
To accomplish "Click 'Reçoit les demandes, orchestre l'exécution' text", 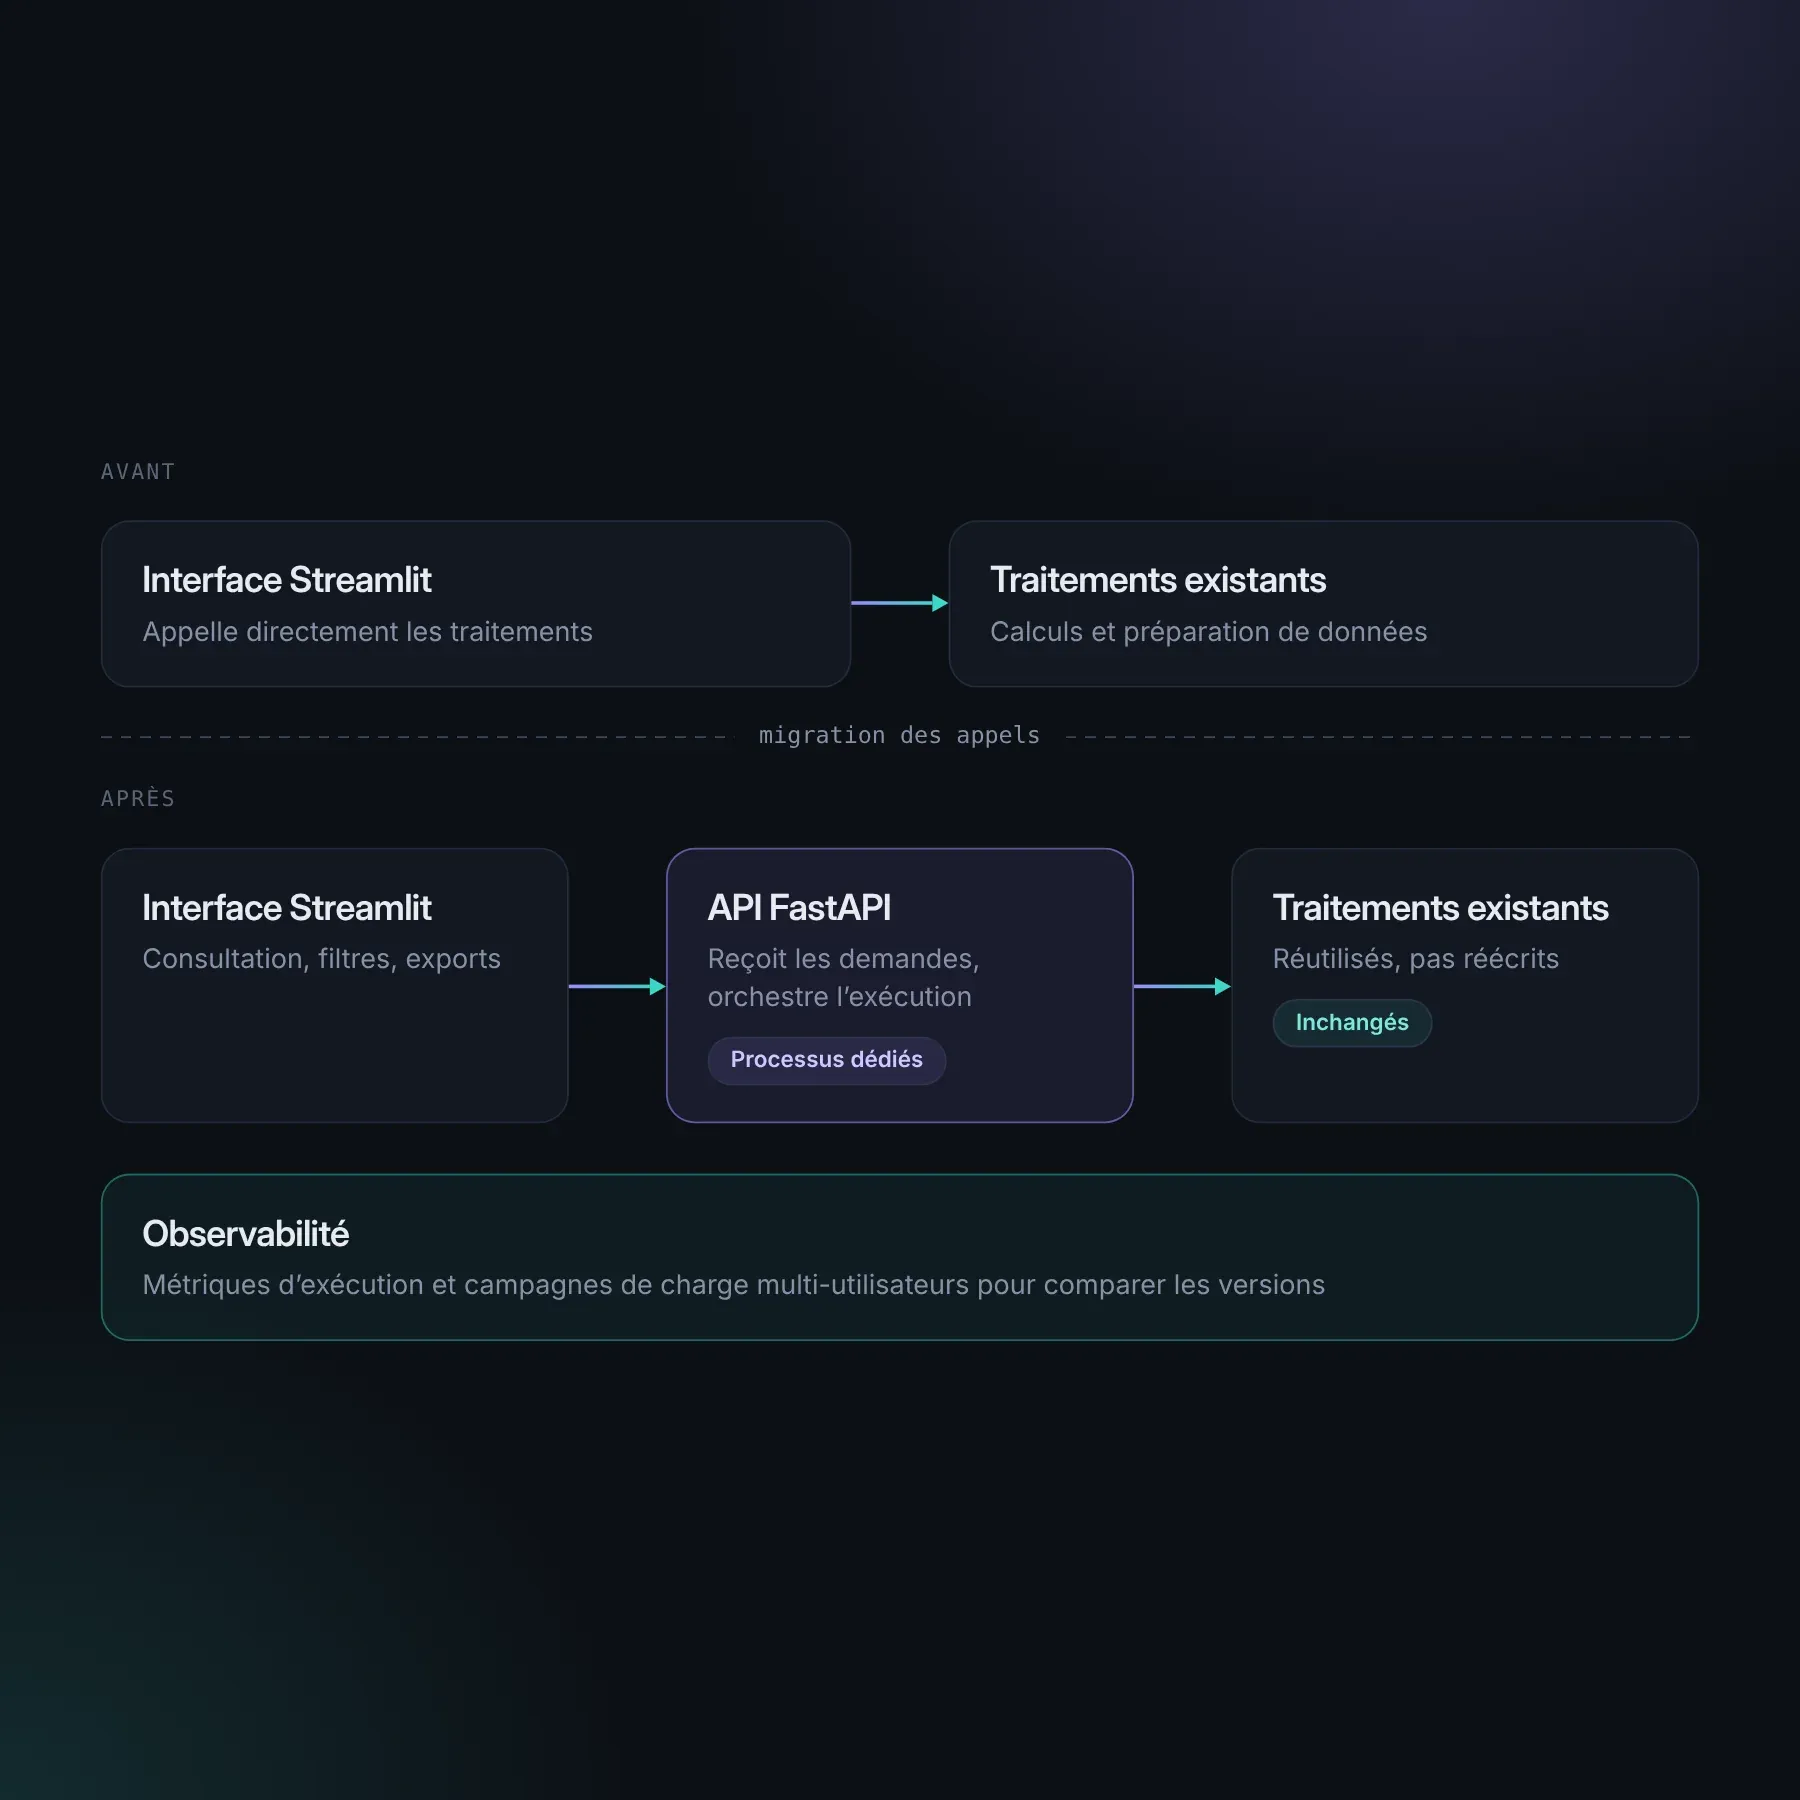I will point(843,978).
